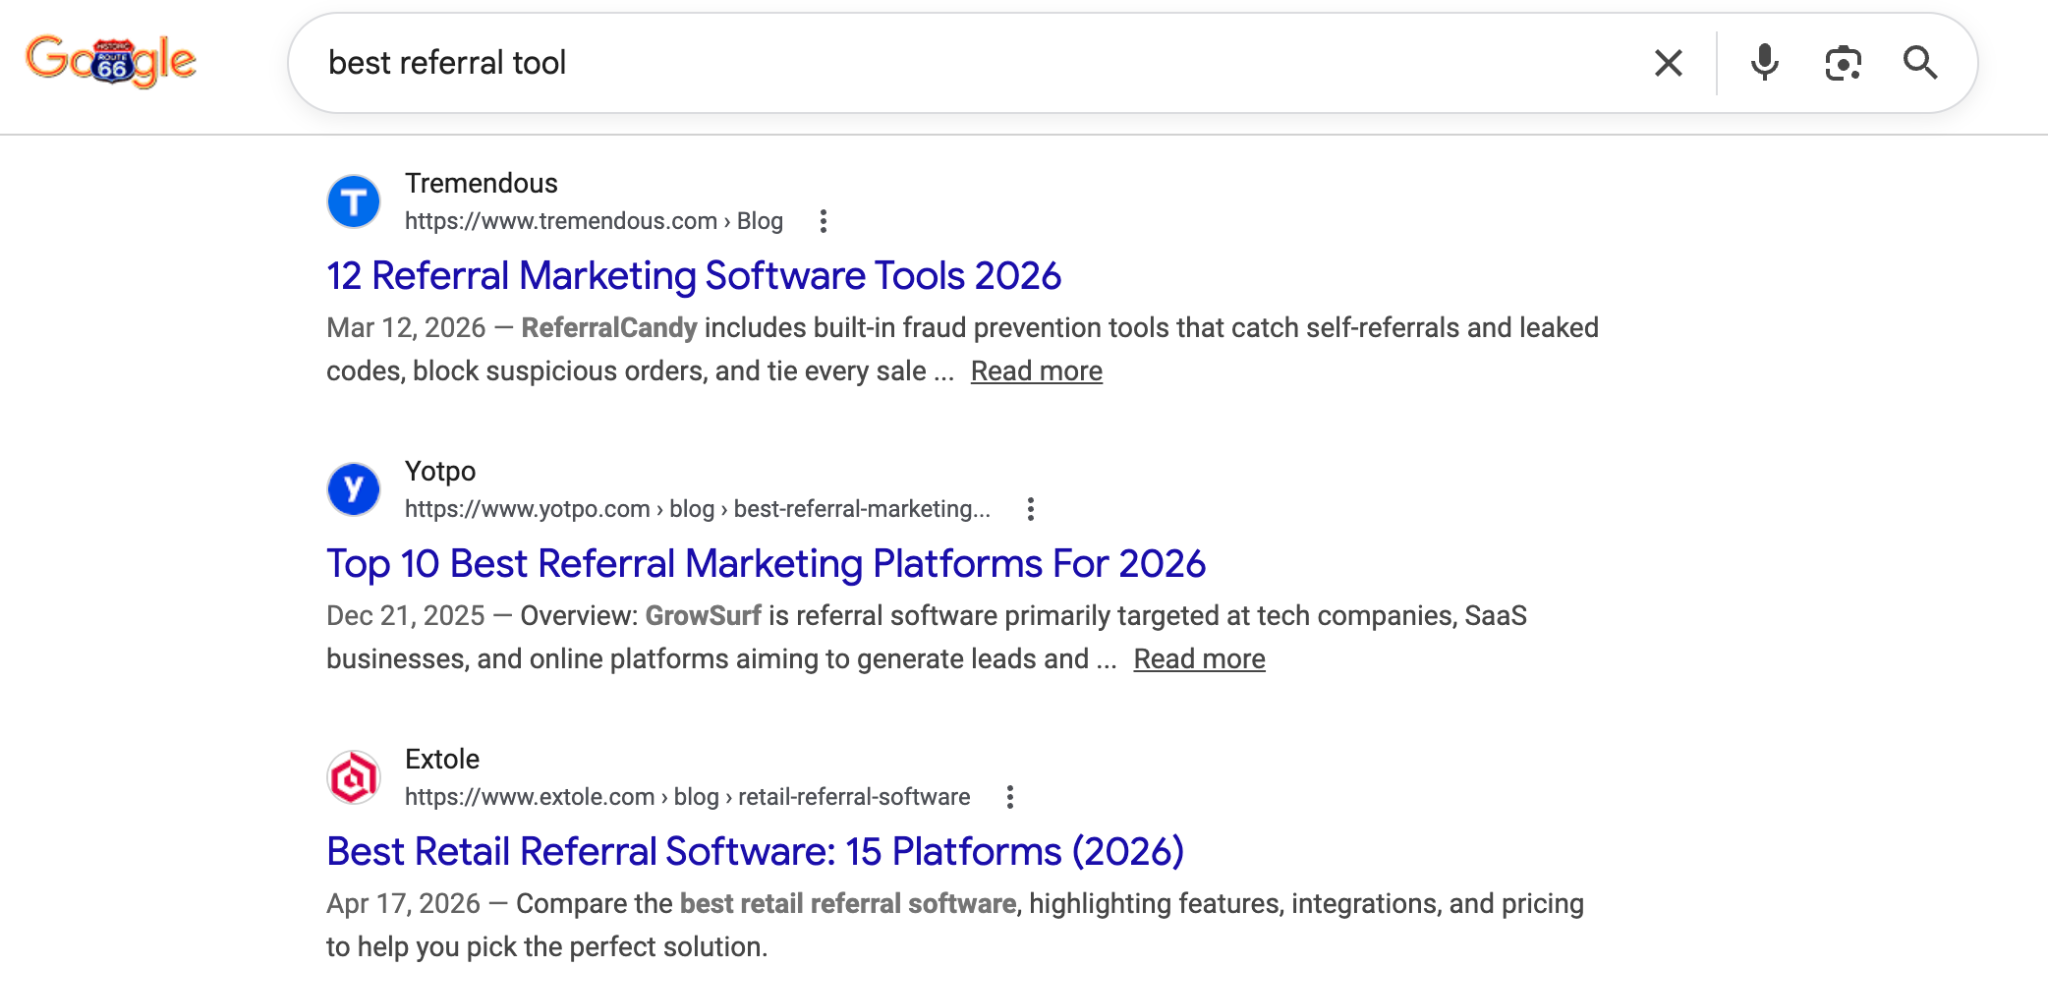This screenshot has width=2048, height=1006.
Task: Clear the search box with the X
Action: (x=1668, y=63)
